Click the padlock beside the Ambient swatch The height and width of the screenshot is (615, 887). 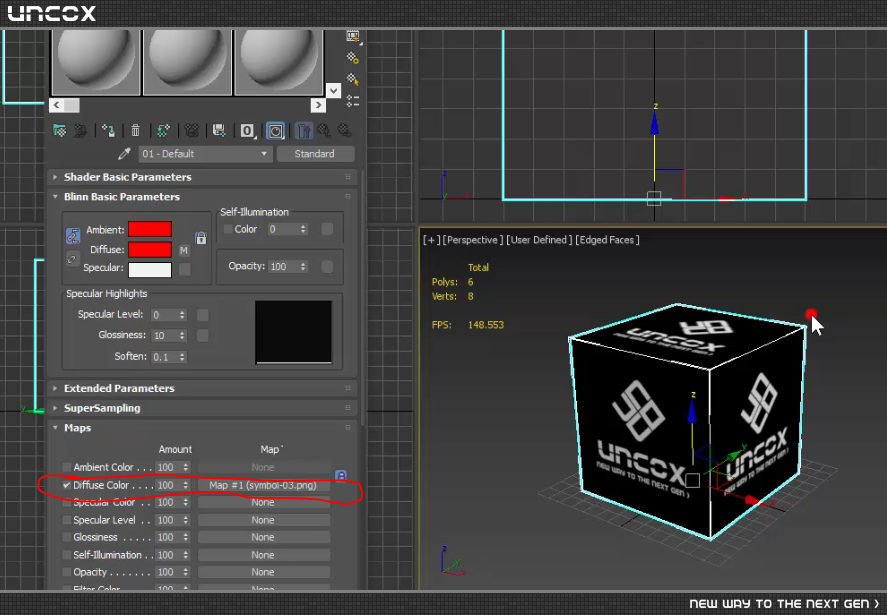(201, 238)
